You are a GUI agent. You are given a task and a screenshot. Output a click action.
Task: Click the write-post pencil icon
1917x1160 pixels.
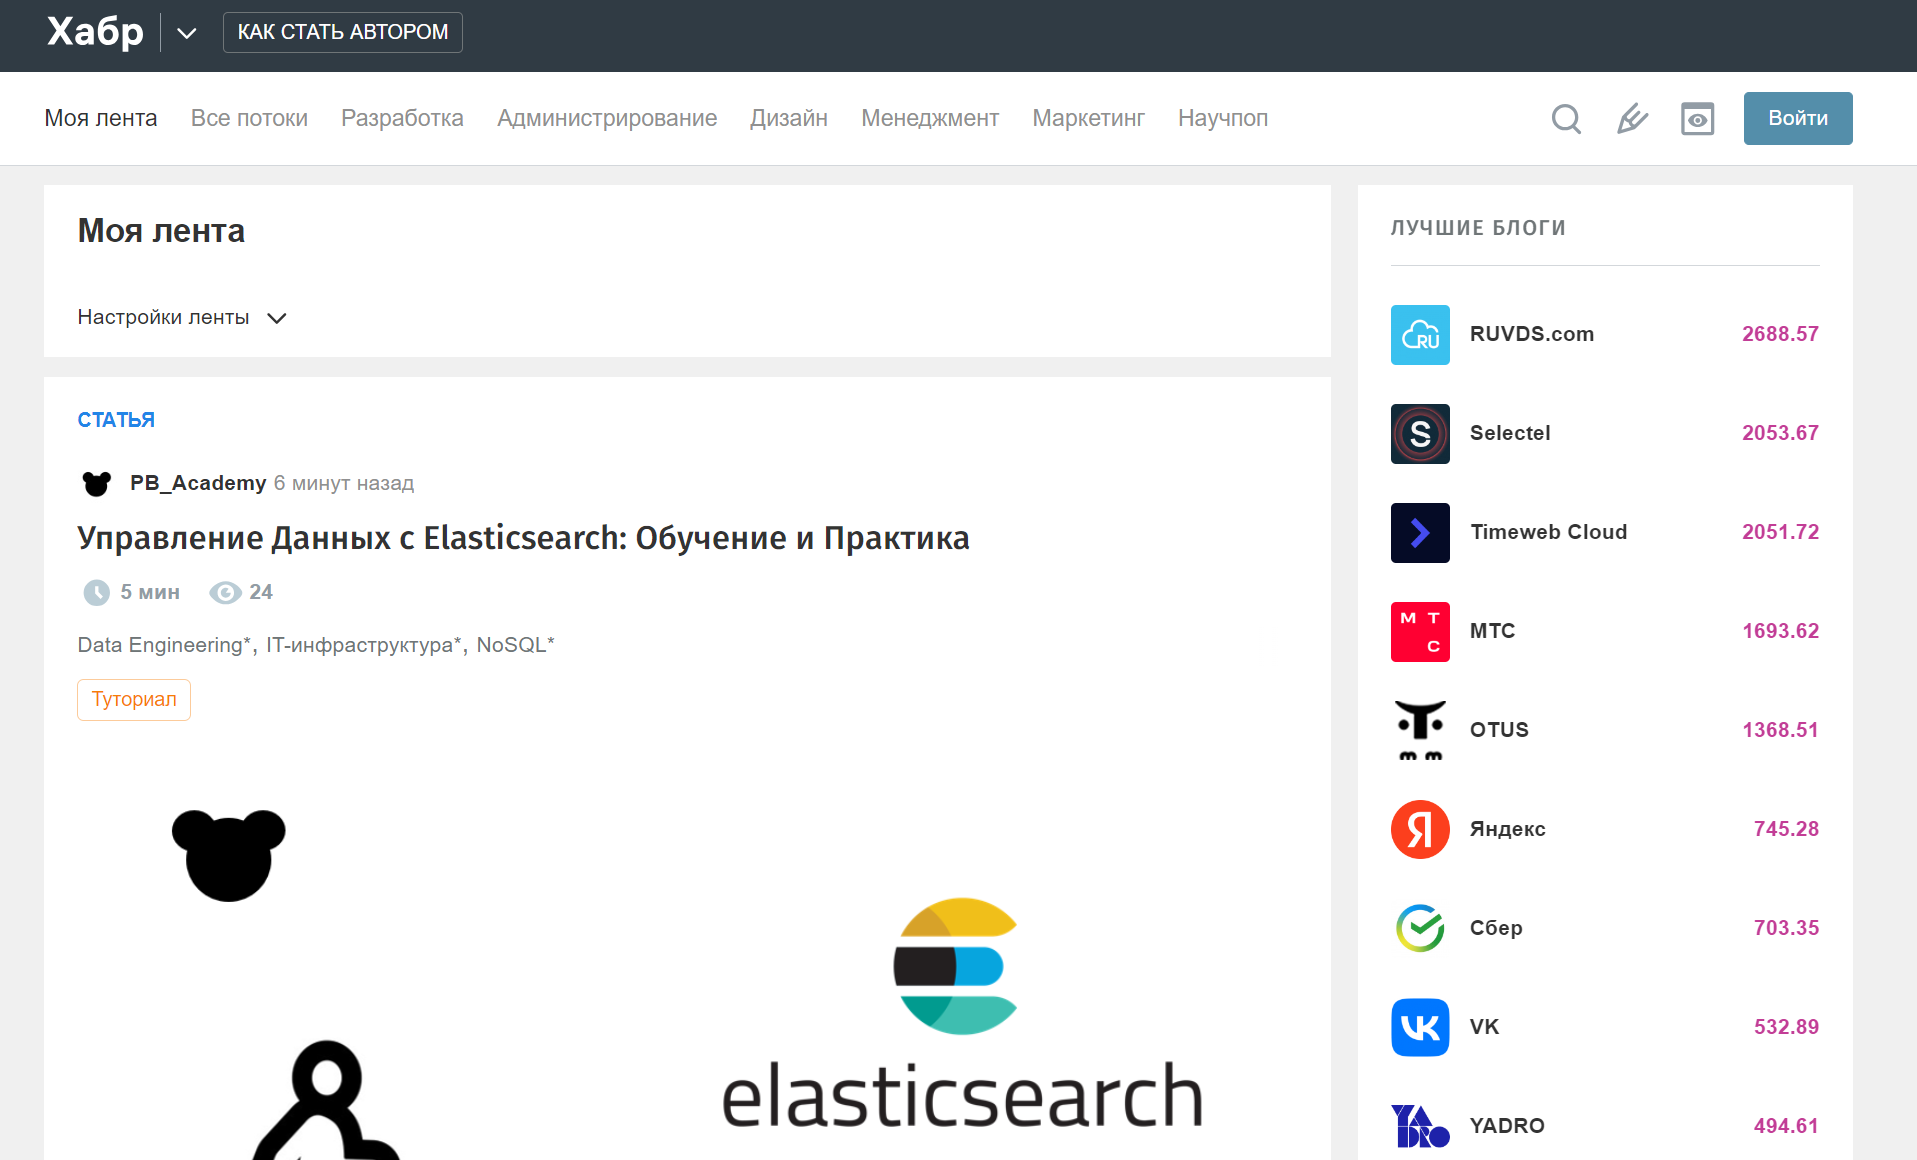click(1632, 119)
